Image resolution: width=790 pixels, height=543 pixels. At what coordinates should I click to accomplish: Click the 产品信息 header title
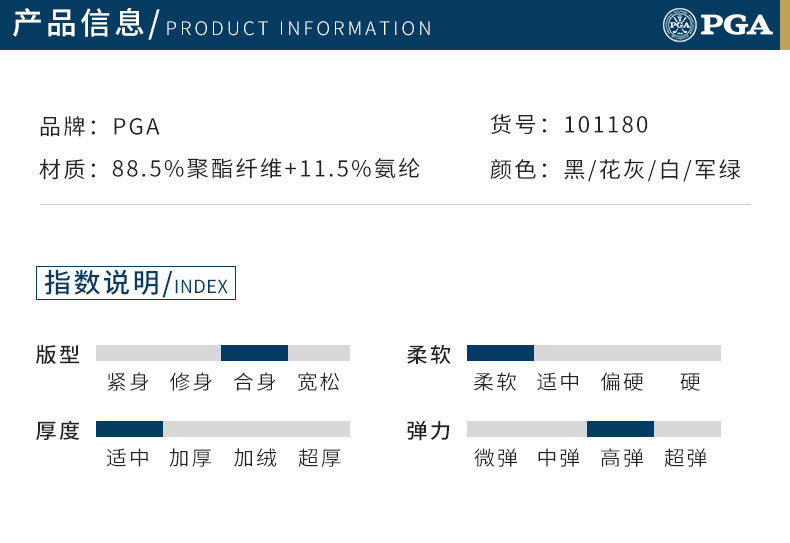point(80,24)
